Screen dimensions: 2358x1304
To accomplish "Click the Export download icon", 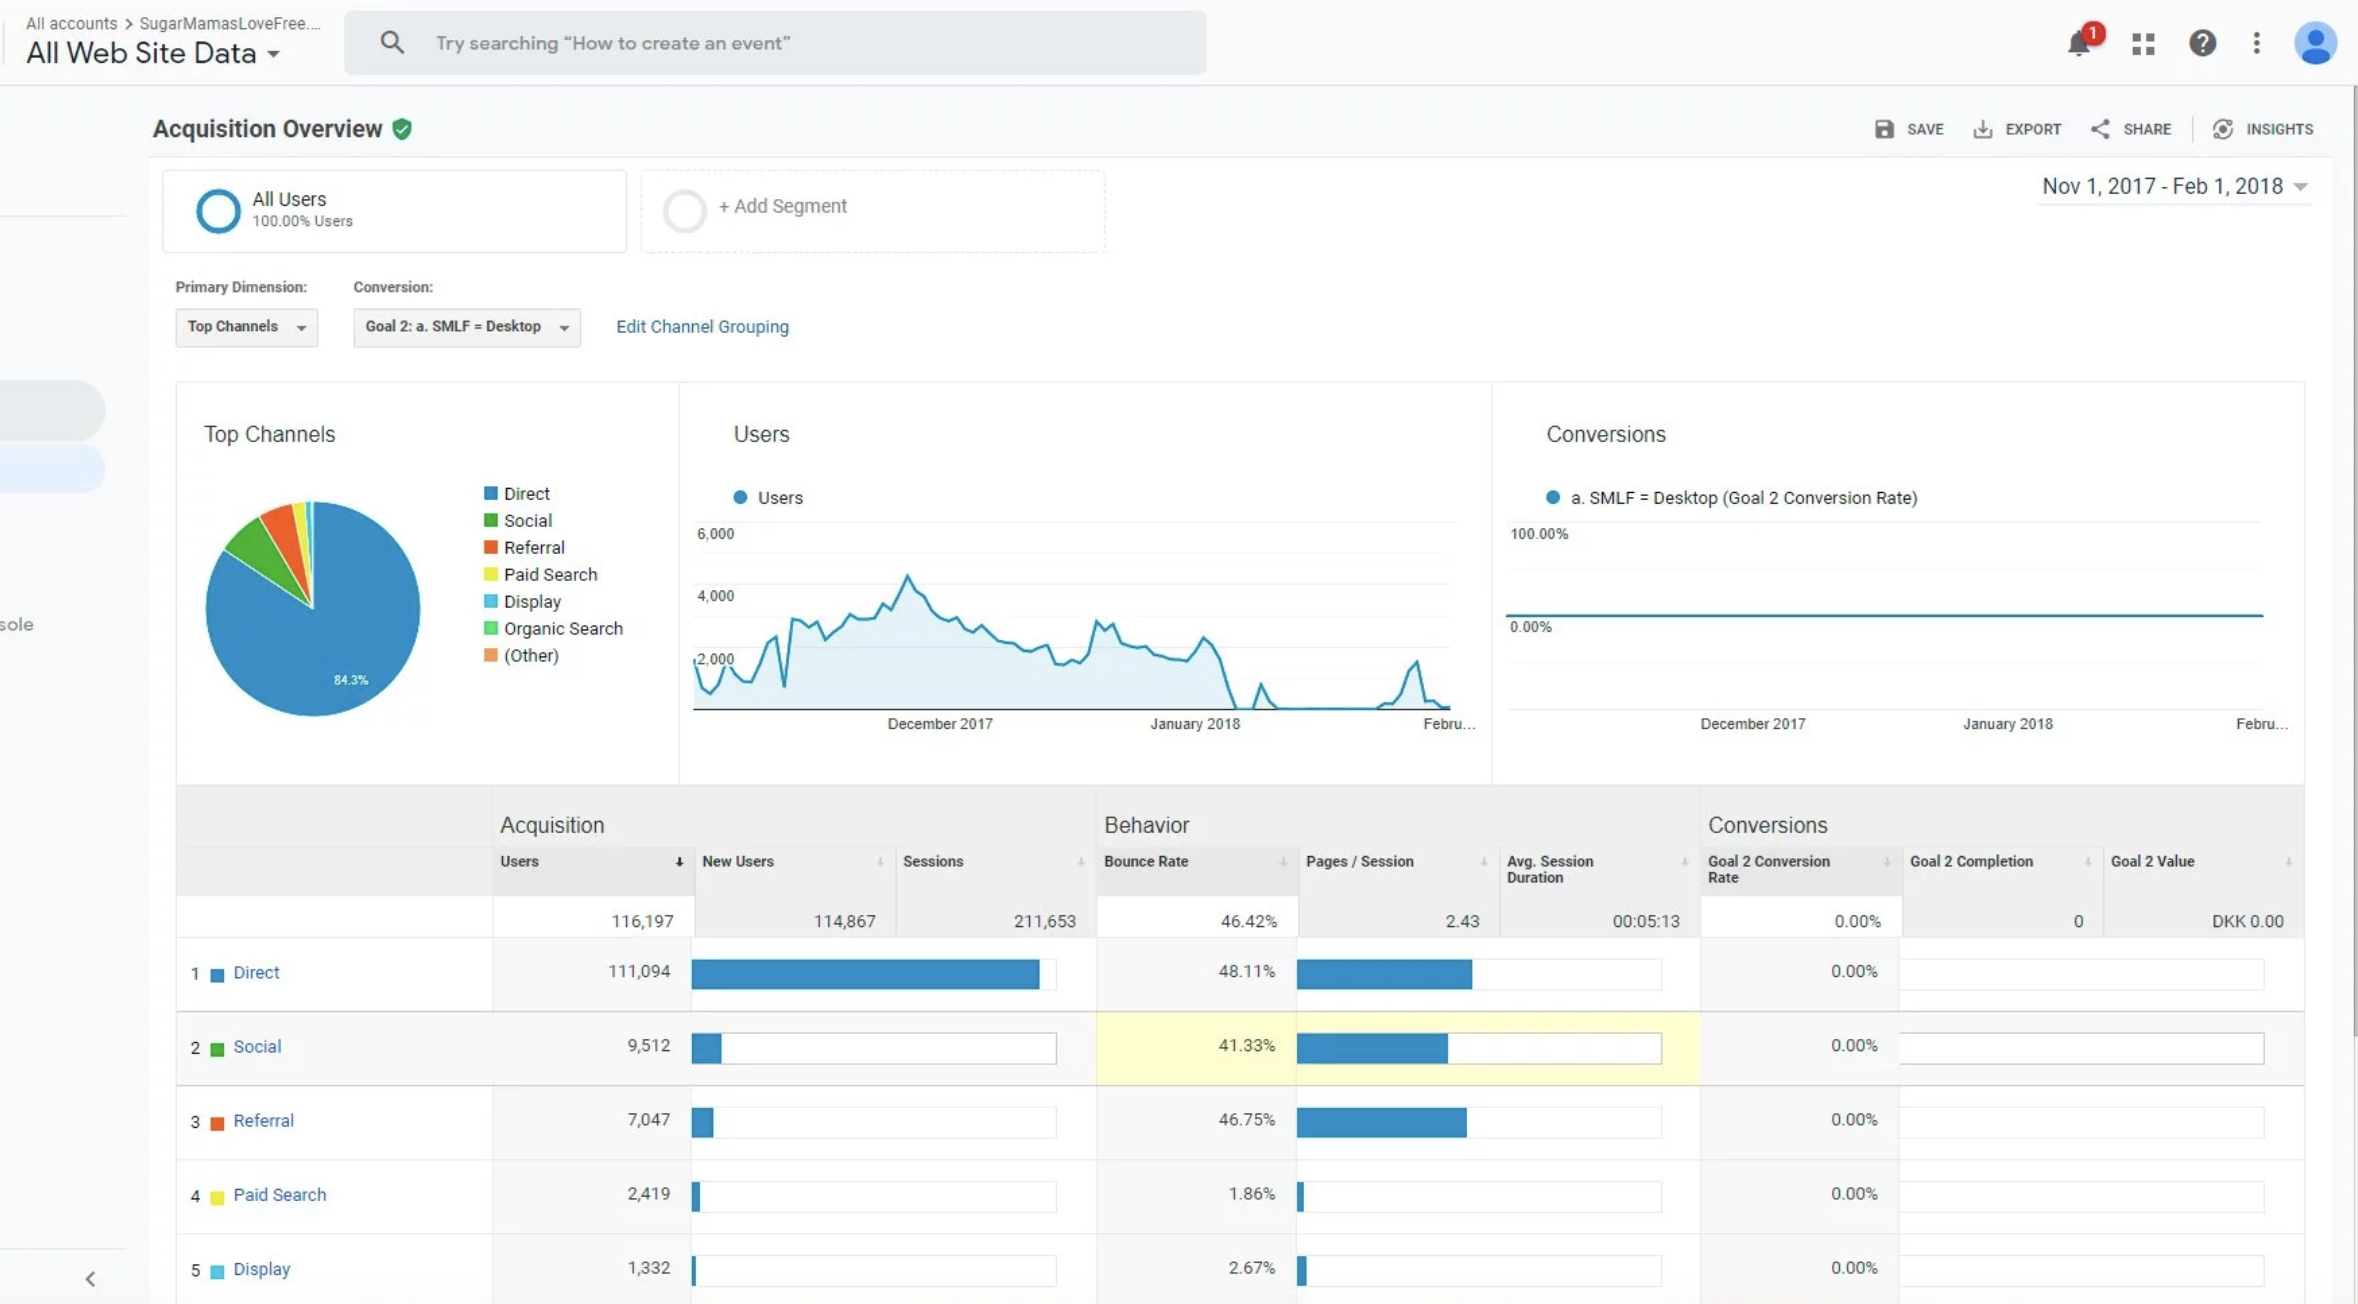I will tap(1982, 129).
